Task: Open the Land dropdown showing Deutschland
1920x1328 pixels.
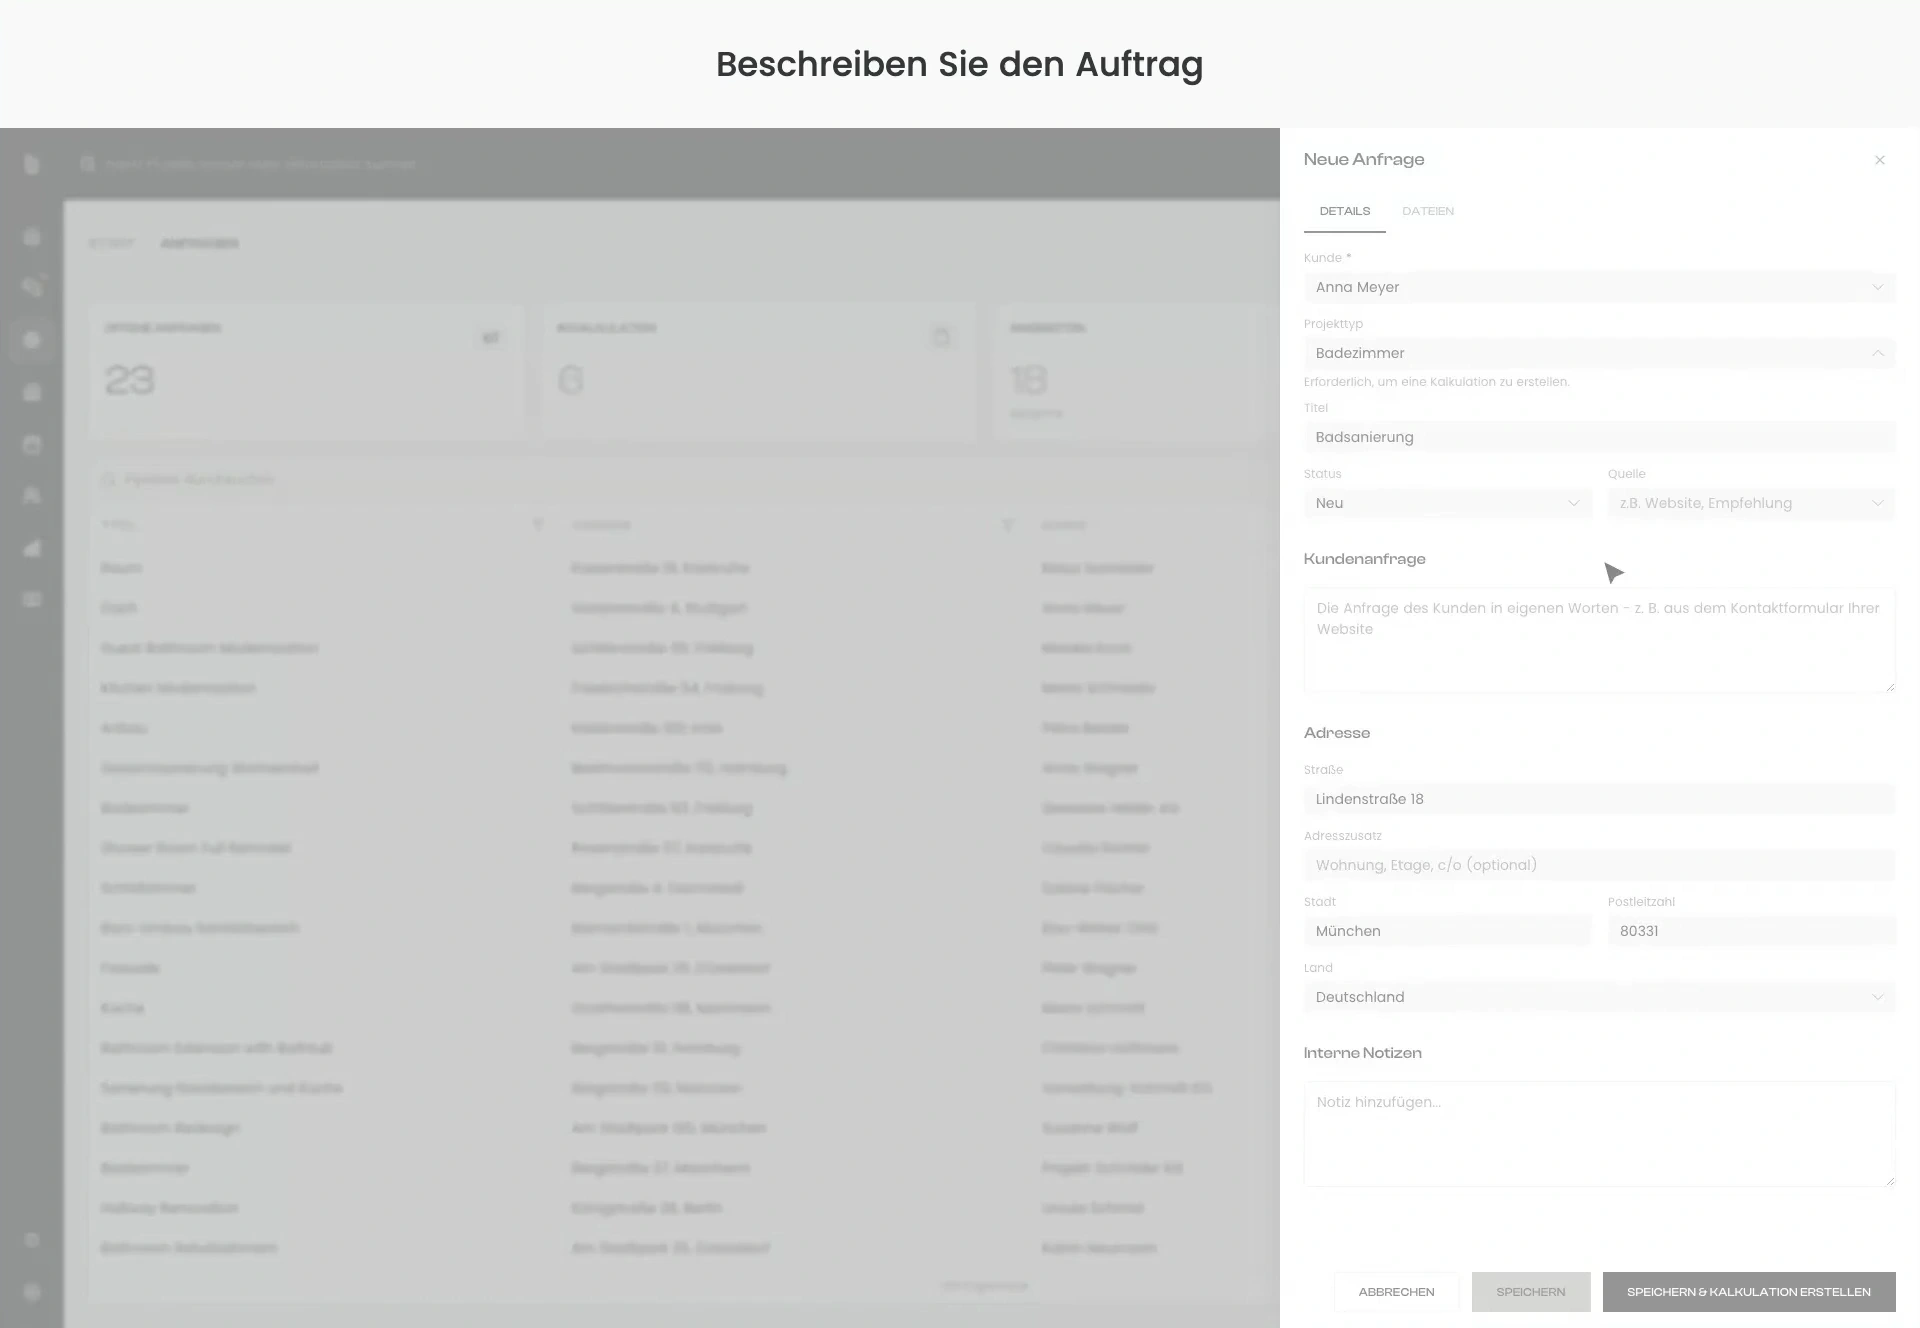Action: pyautogui.click(x=1599, y=997)
